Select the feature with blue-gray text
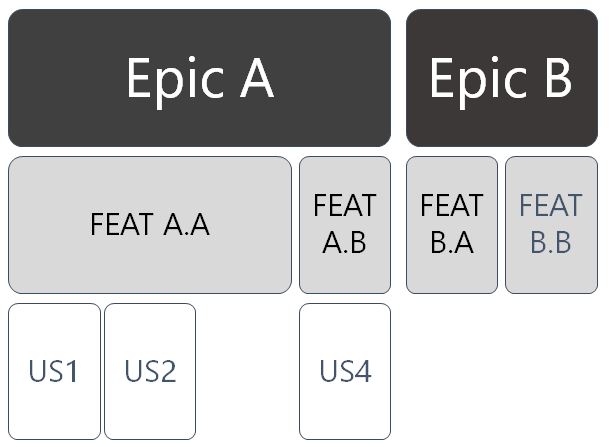This screenshot has width=610, height=447. [x=551, y=225]
